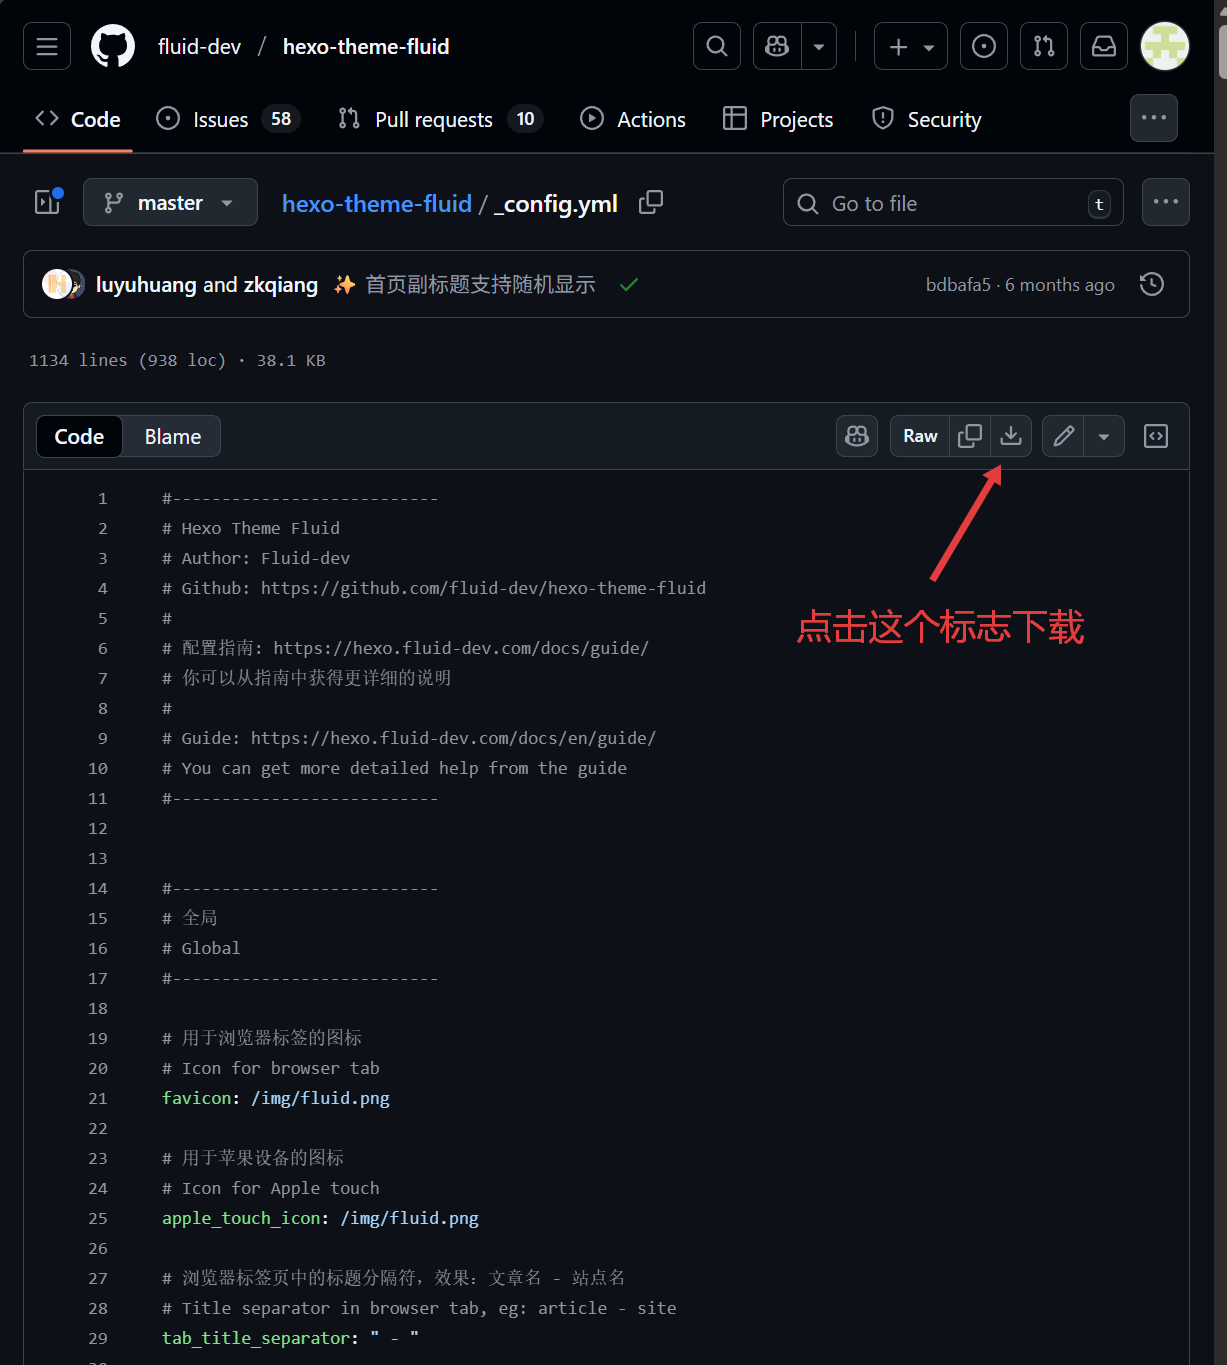The image size is (1227, 1365).
Task: Open file commit history clock icon
Action: [x=1152, y=284]
